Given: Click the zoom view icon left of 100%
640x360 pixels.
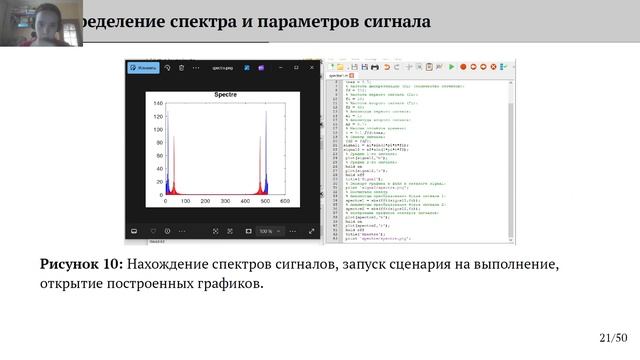Looking at the screenshot, I should [249, 231].
